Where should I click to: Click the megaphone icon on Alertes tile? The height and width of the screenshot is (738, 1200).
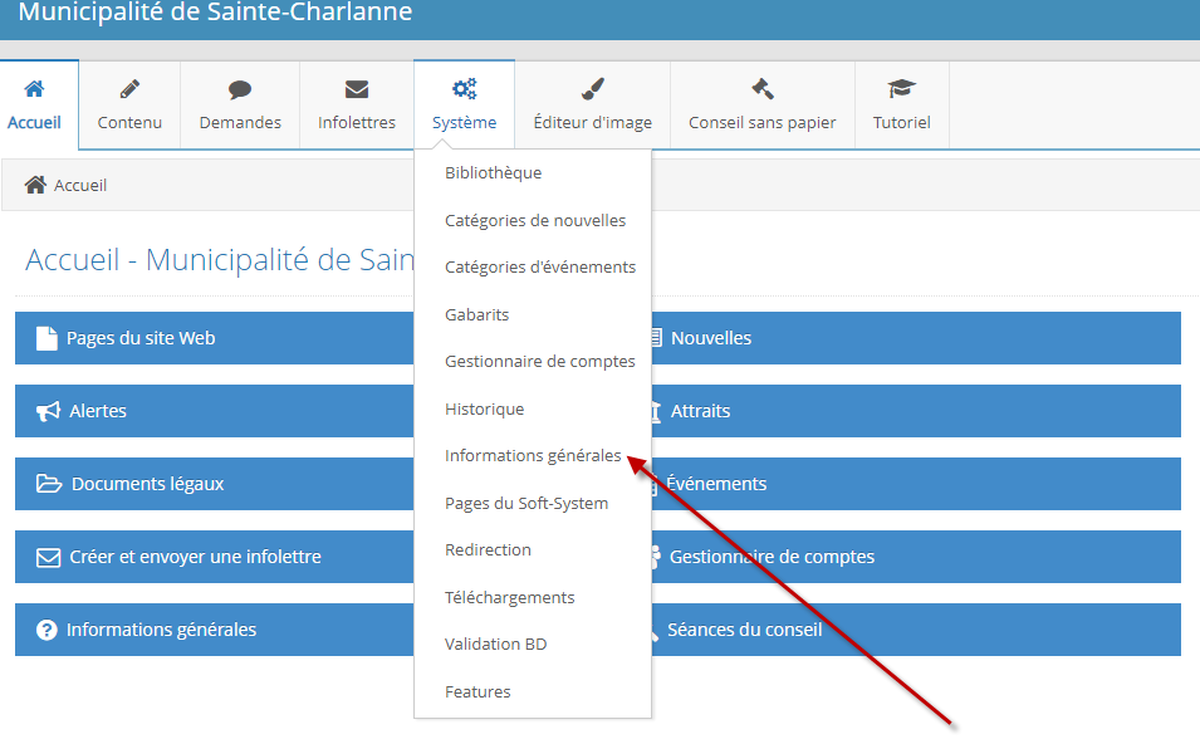coord(48,411)
